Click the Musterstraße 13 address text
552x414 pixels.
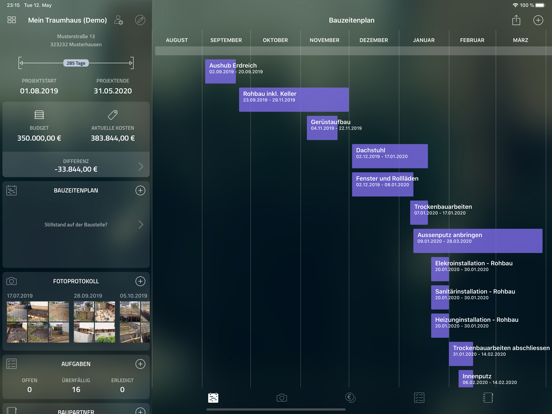point(76,36)
